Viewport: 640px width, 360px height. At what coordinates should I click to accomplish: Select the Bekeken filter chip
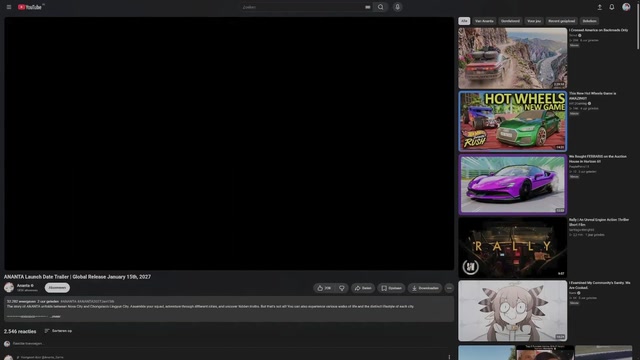click(x=589, y=21)
